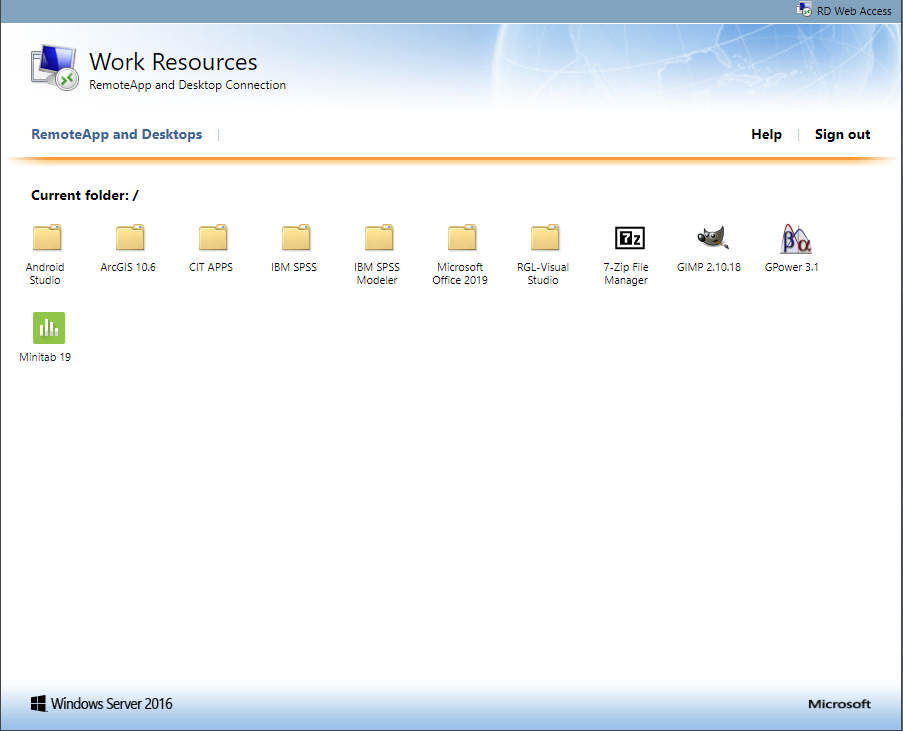Launch Minitab 19
Image resolution: width=903 pixels, height=731 pixels.
pyautogui.click(x=47, y=327)
